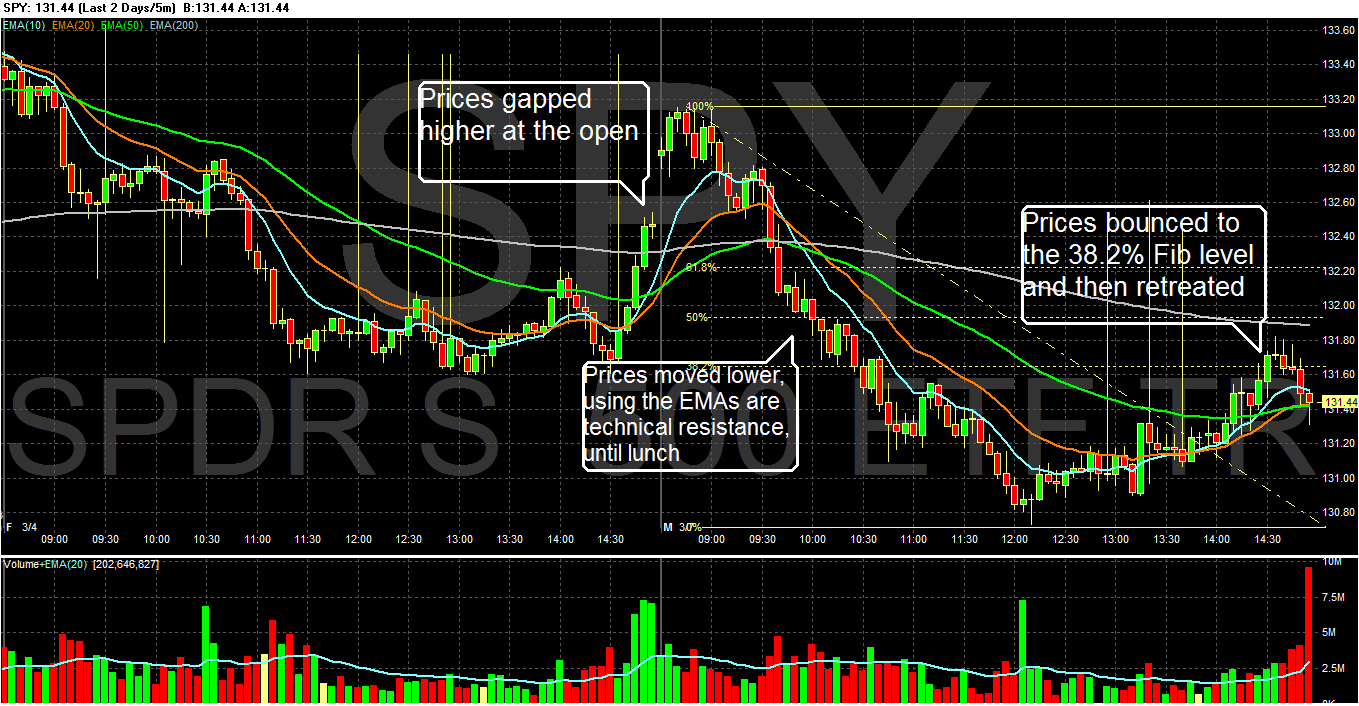The width and height of the screenshot is (1359, 706).
Task: Click the 132.80 price axis label
Action: 1338,168
